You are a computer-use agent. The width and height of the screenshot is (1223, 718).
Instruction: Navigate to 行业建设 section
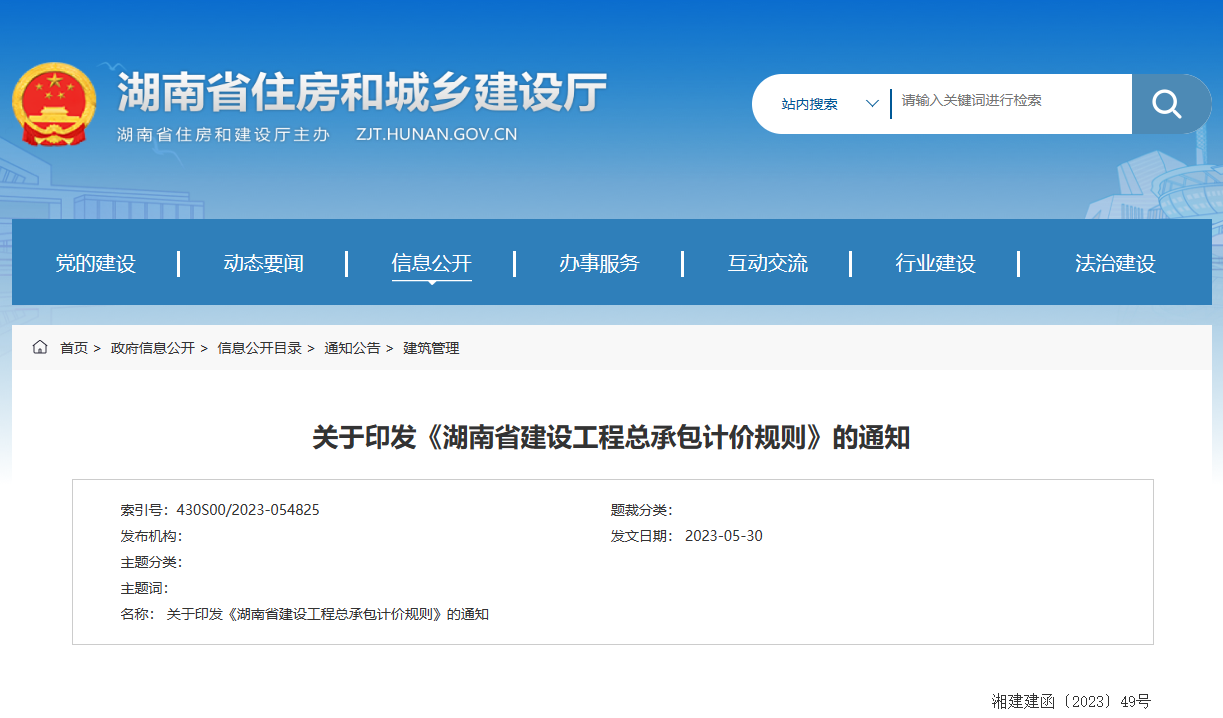point(935,264)
